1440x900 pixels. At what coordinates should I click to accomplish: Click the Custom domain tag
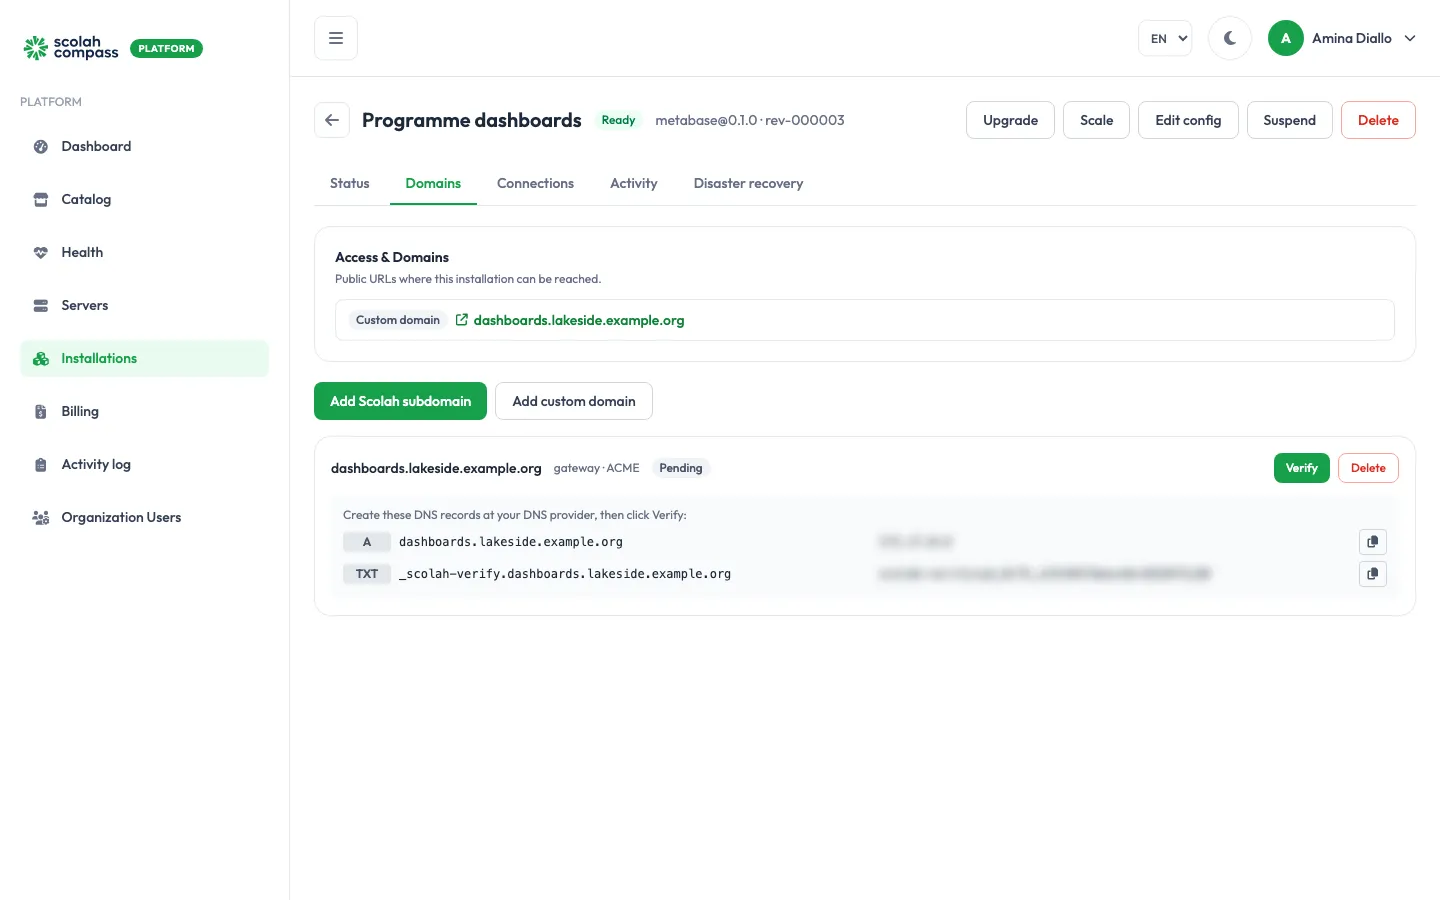(x=398, y=320)
